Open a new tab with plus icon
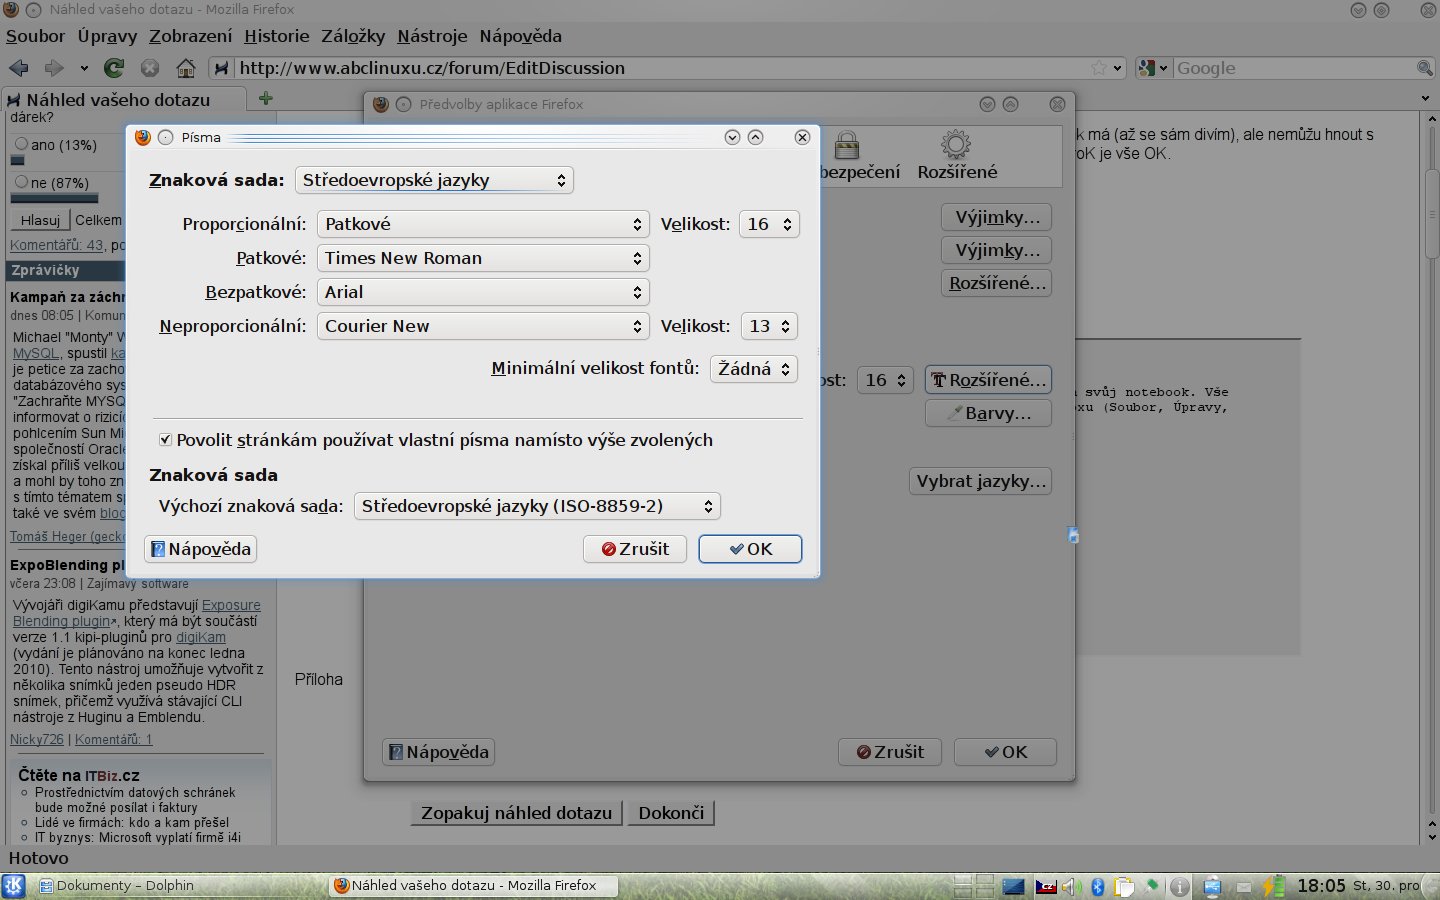 coord(266,98)
